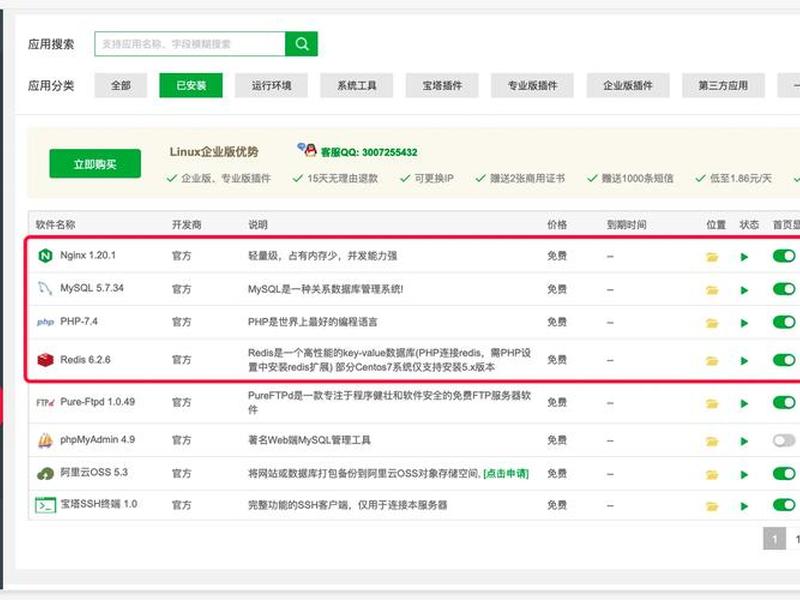Image resolution: width=800 pixels, height=600 pixels.
Task: Click the 到期时间 column header
Action: tap(627, 224)
